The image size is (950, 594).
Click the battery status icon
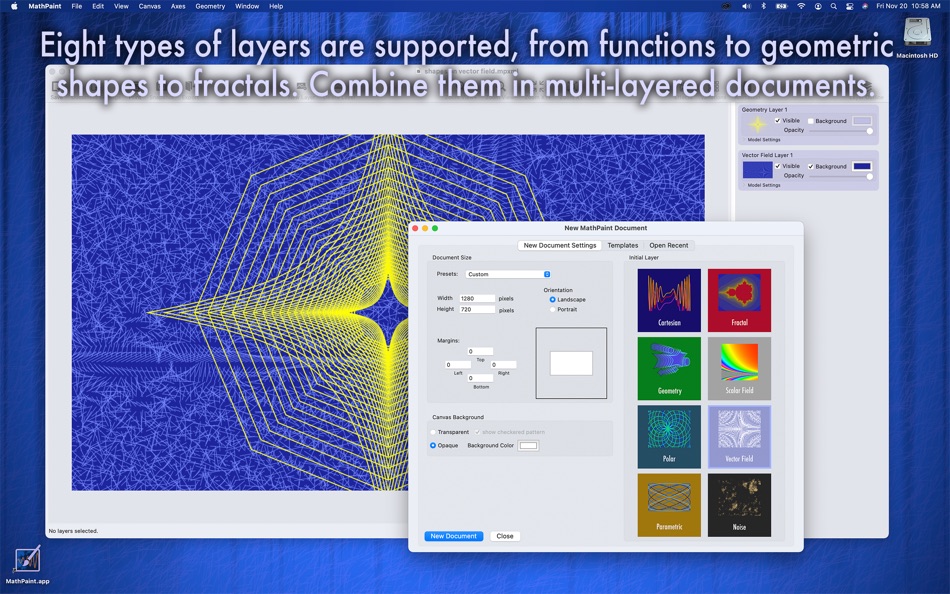pos(782,6)
